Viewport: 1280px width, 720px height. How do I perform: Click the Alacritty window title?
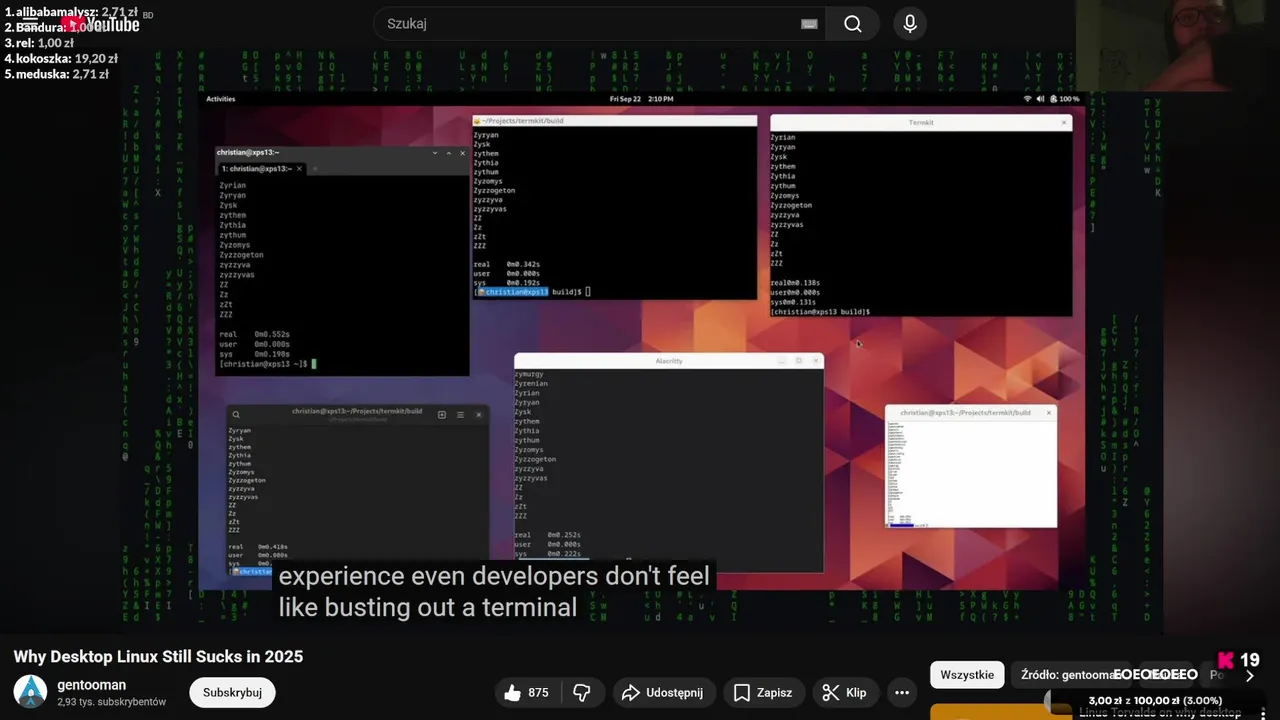pyautogui.click(x=669, y=361)
